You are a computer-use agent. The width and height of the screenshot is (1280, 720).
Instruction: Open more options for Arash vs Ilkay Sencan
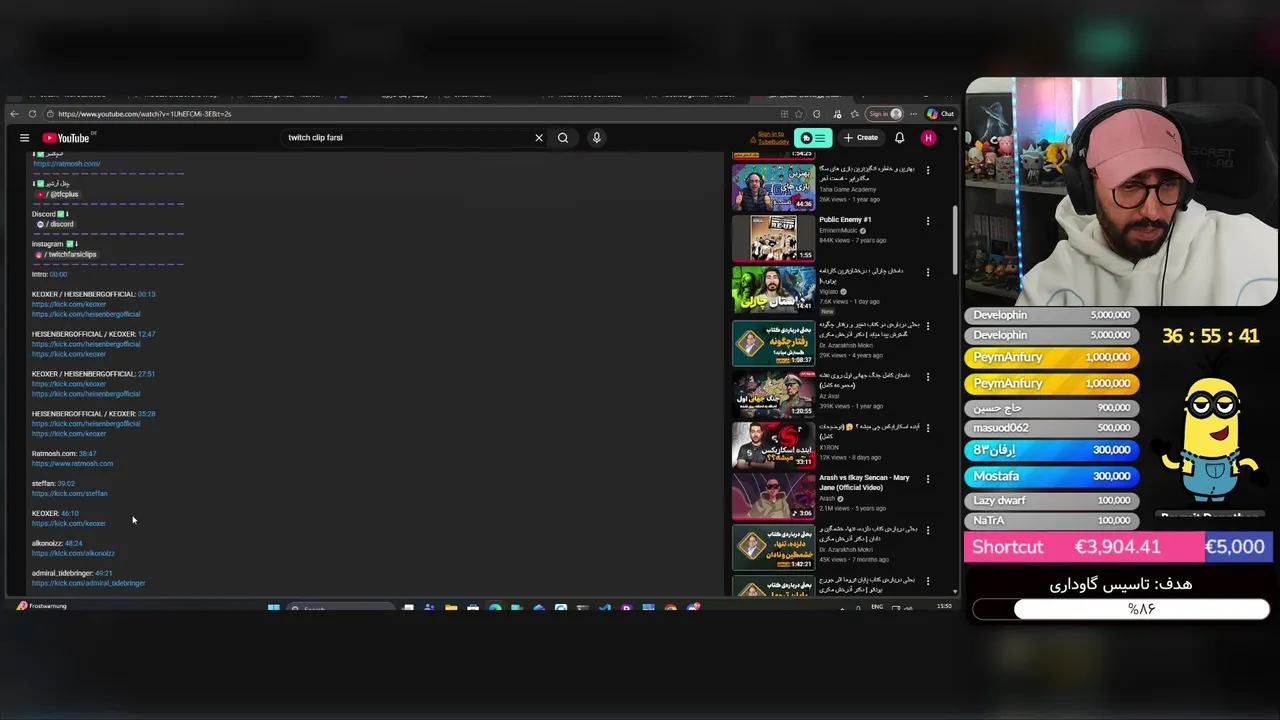point(928,480)
